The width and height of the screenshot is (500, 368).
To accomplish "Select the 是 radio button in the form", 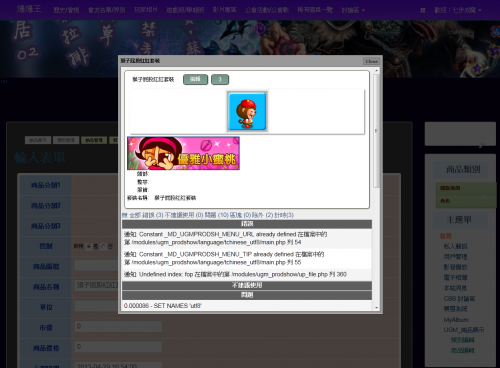I will tap(89, 246).
